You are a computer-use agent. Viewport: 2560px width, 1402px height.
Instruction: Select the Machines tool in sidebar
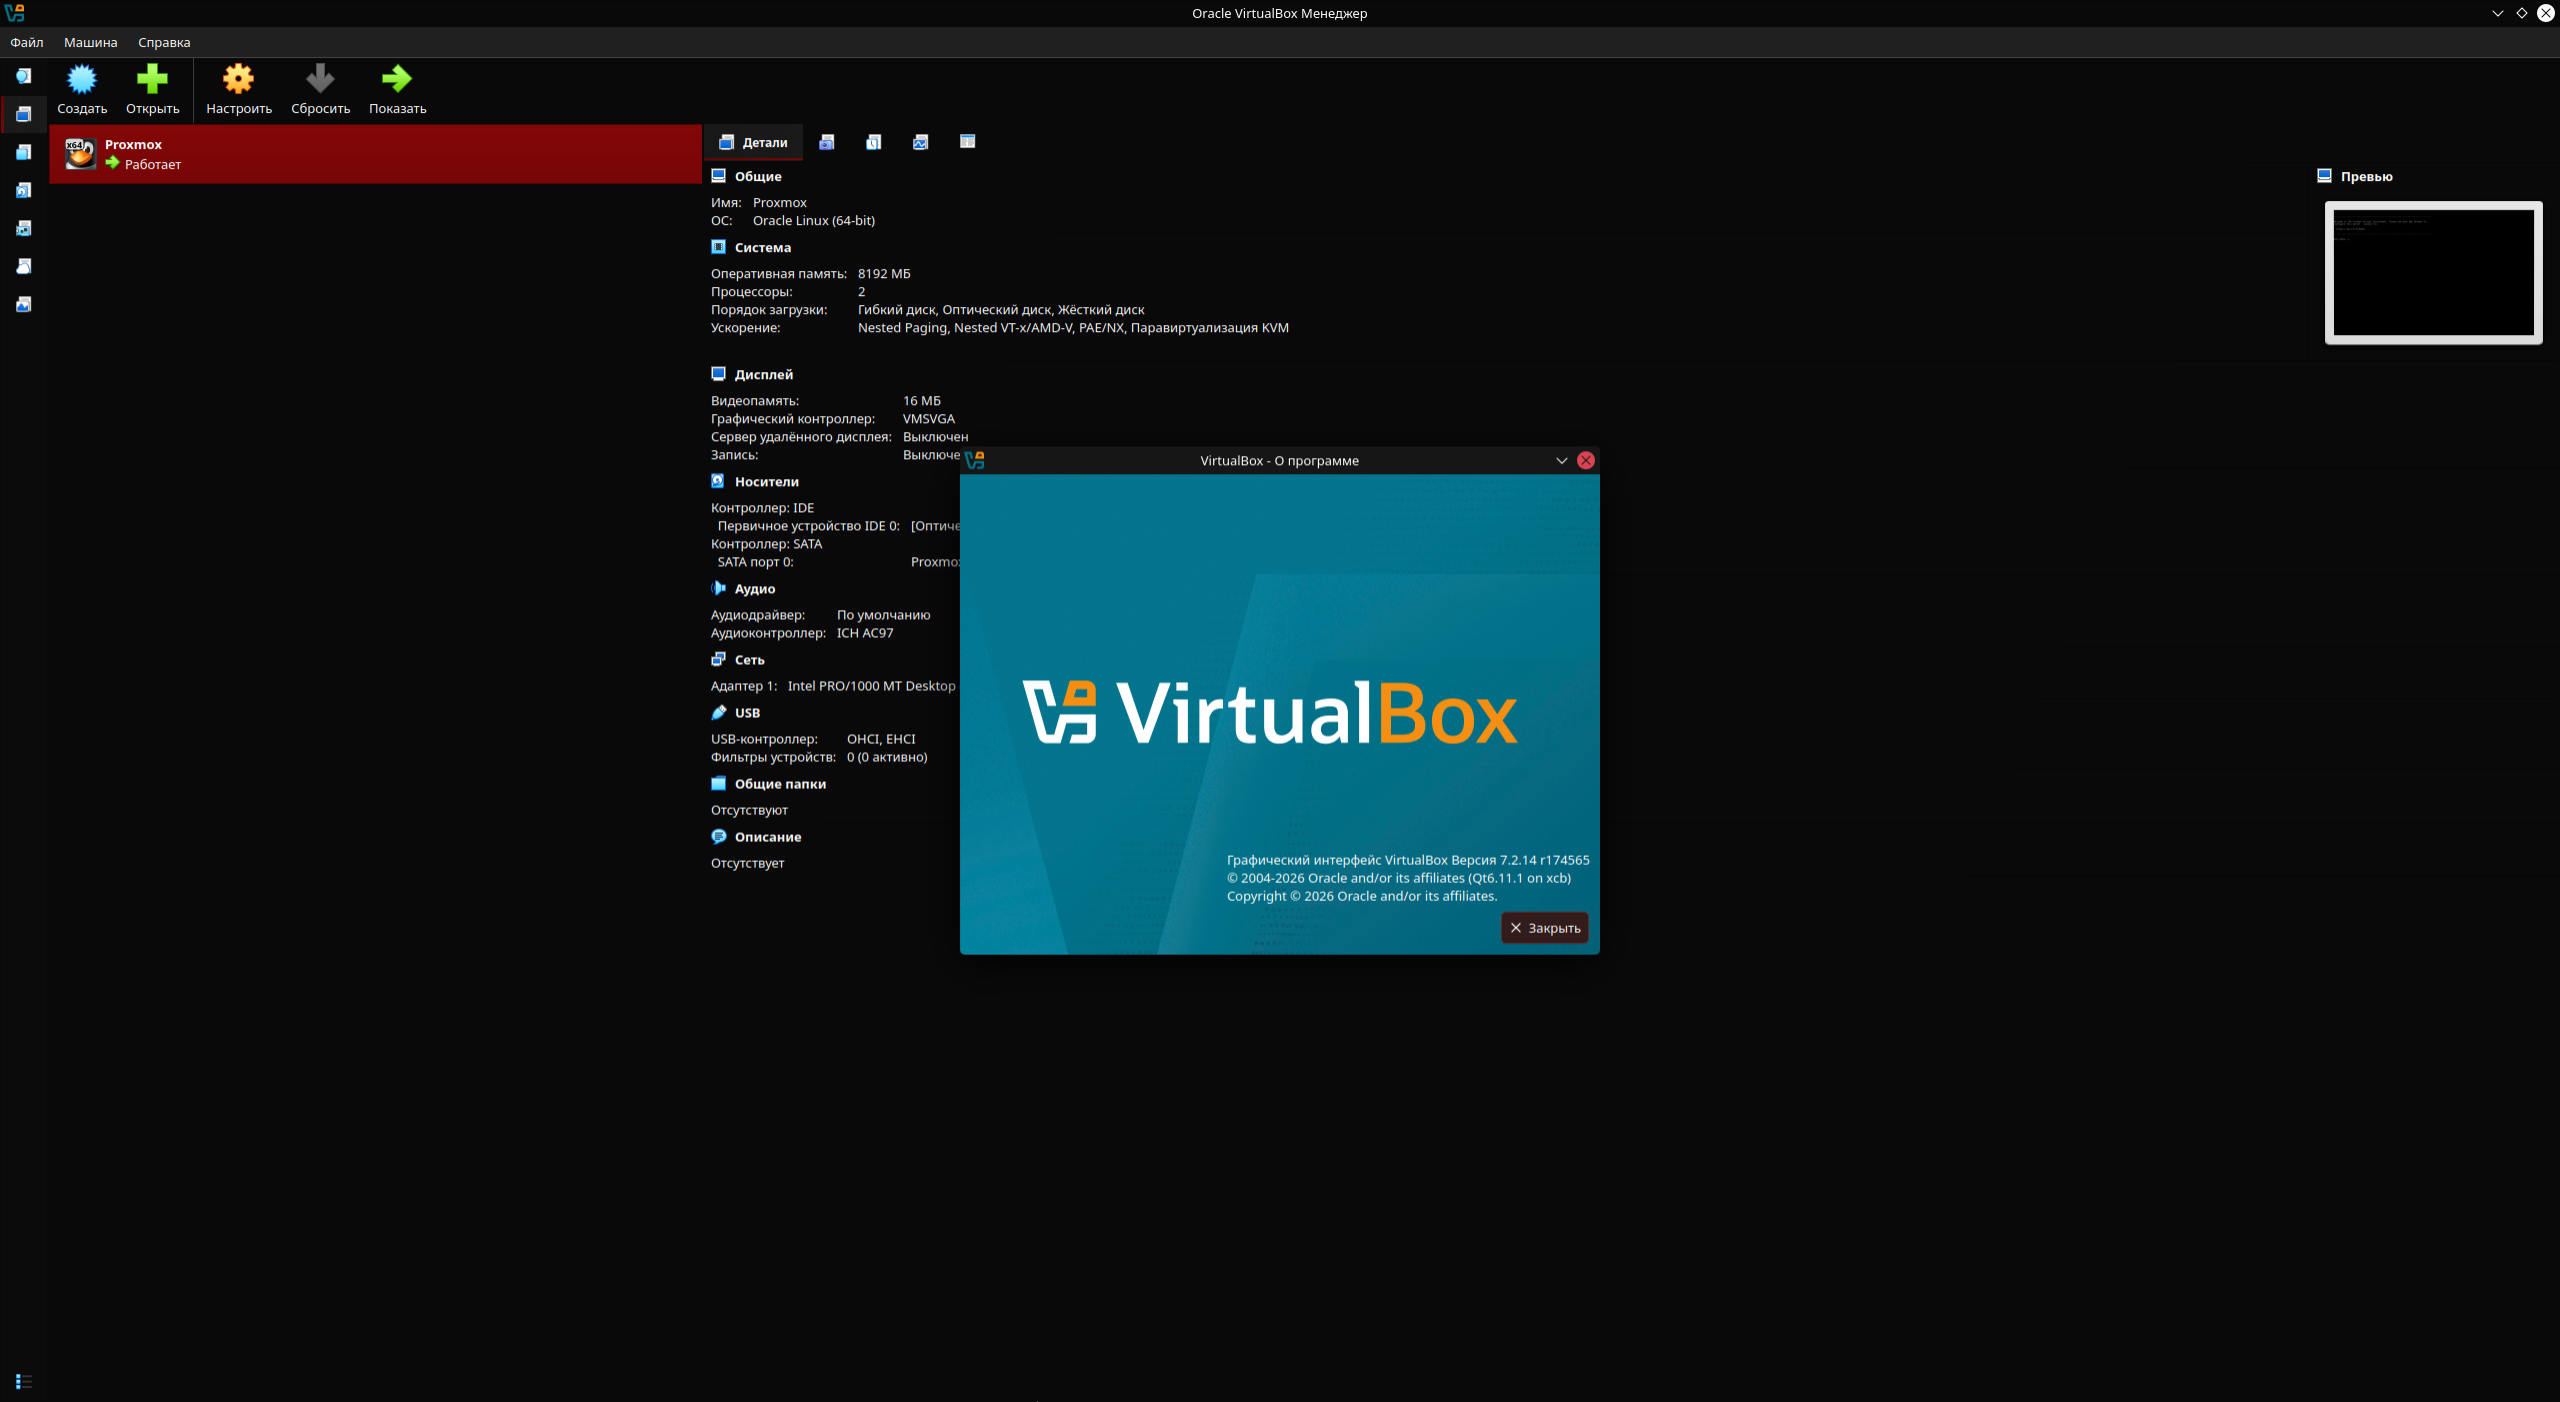pos(24,114)
